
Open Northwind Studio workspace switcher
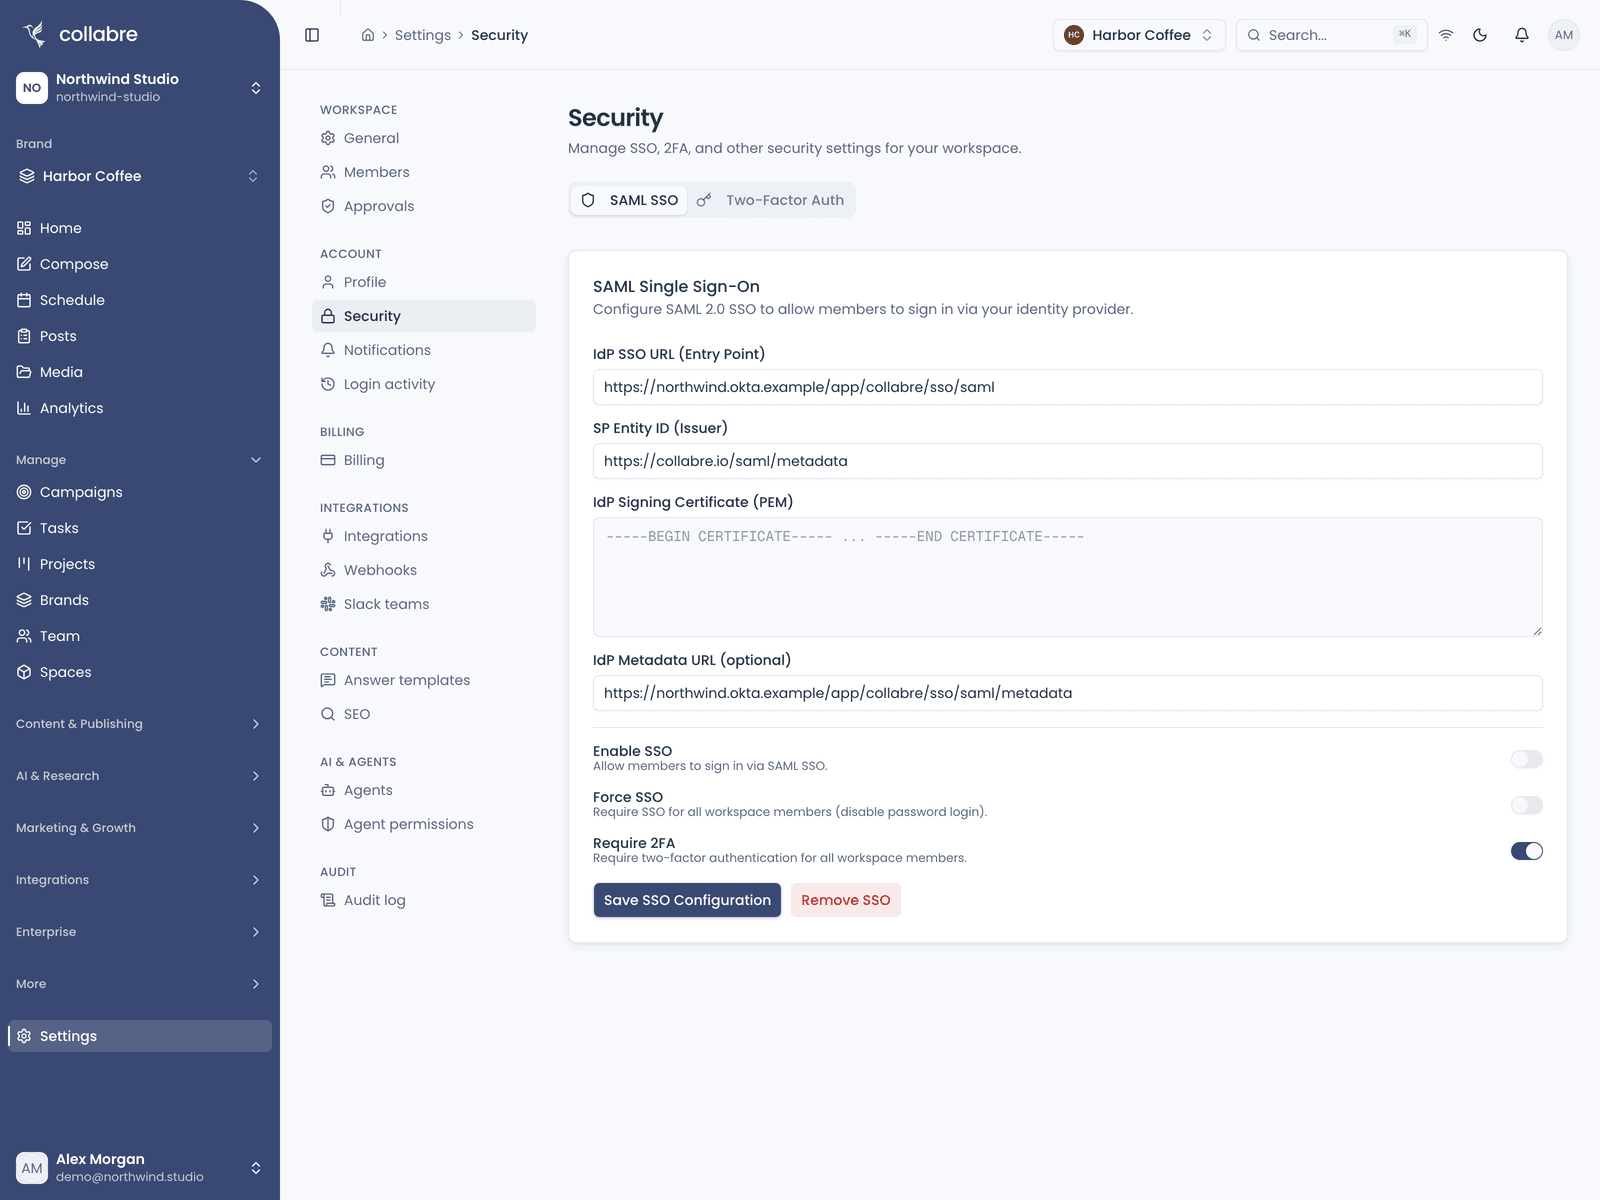point(140,88)
